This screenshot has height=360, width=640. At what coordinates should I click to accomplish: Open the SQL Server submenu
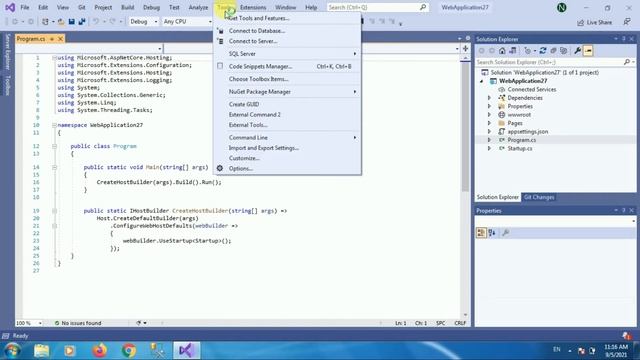tap(287, 54)
